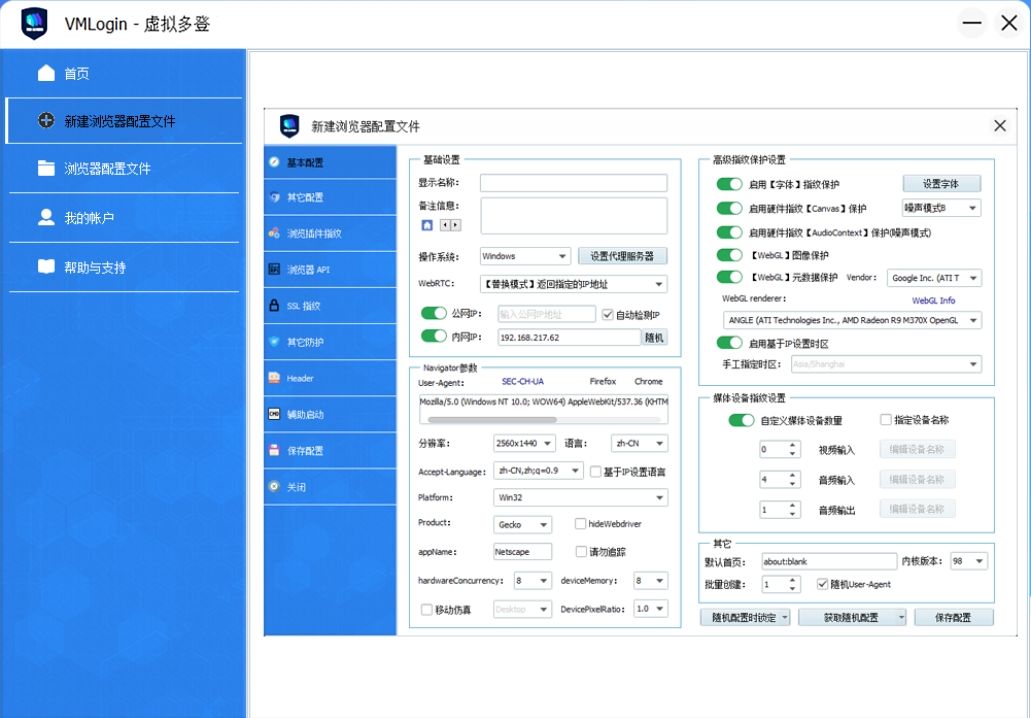Screen dimensions: 1031x718
Task: Click the plus icon for 新建浏览器配置文件
Action: (x=46, y=121)
